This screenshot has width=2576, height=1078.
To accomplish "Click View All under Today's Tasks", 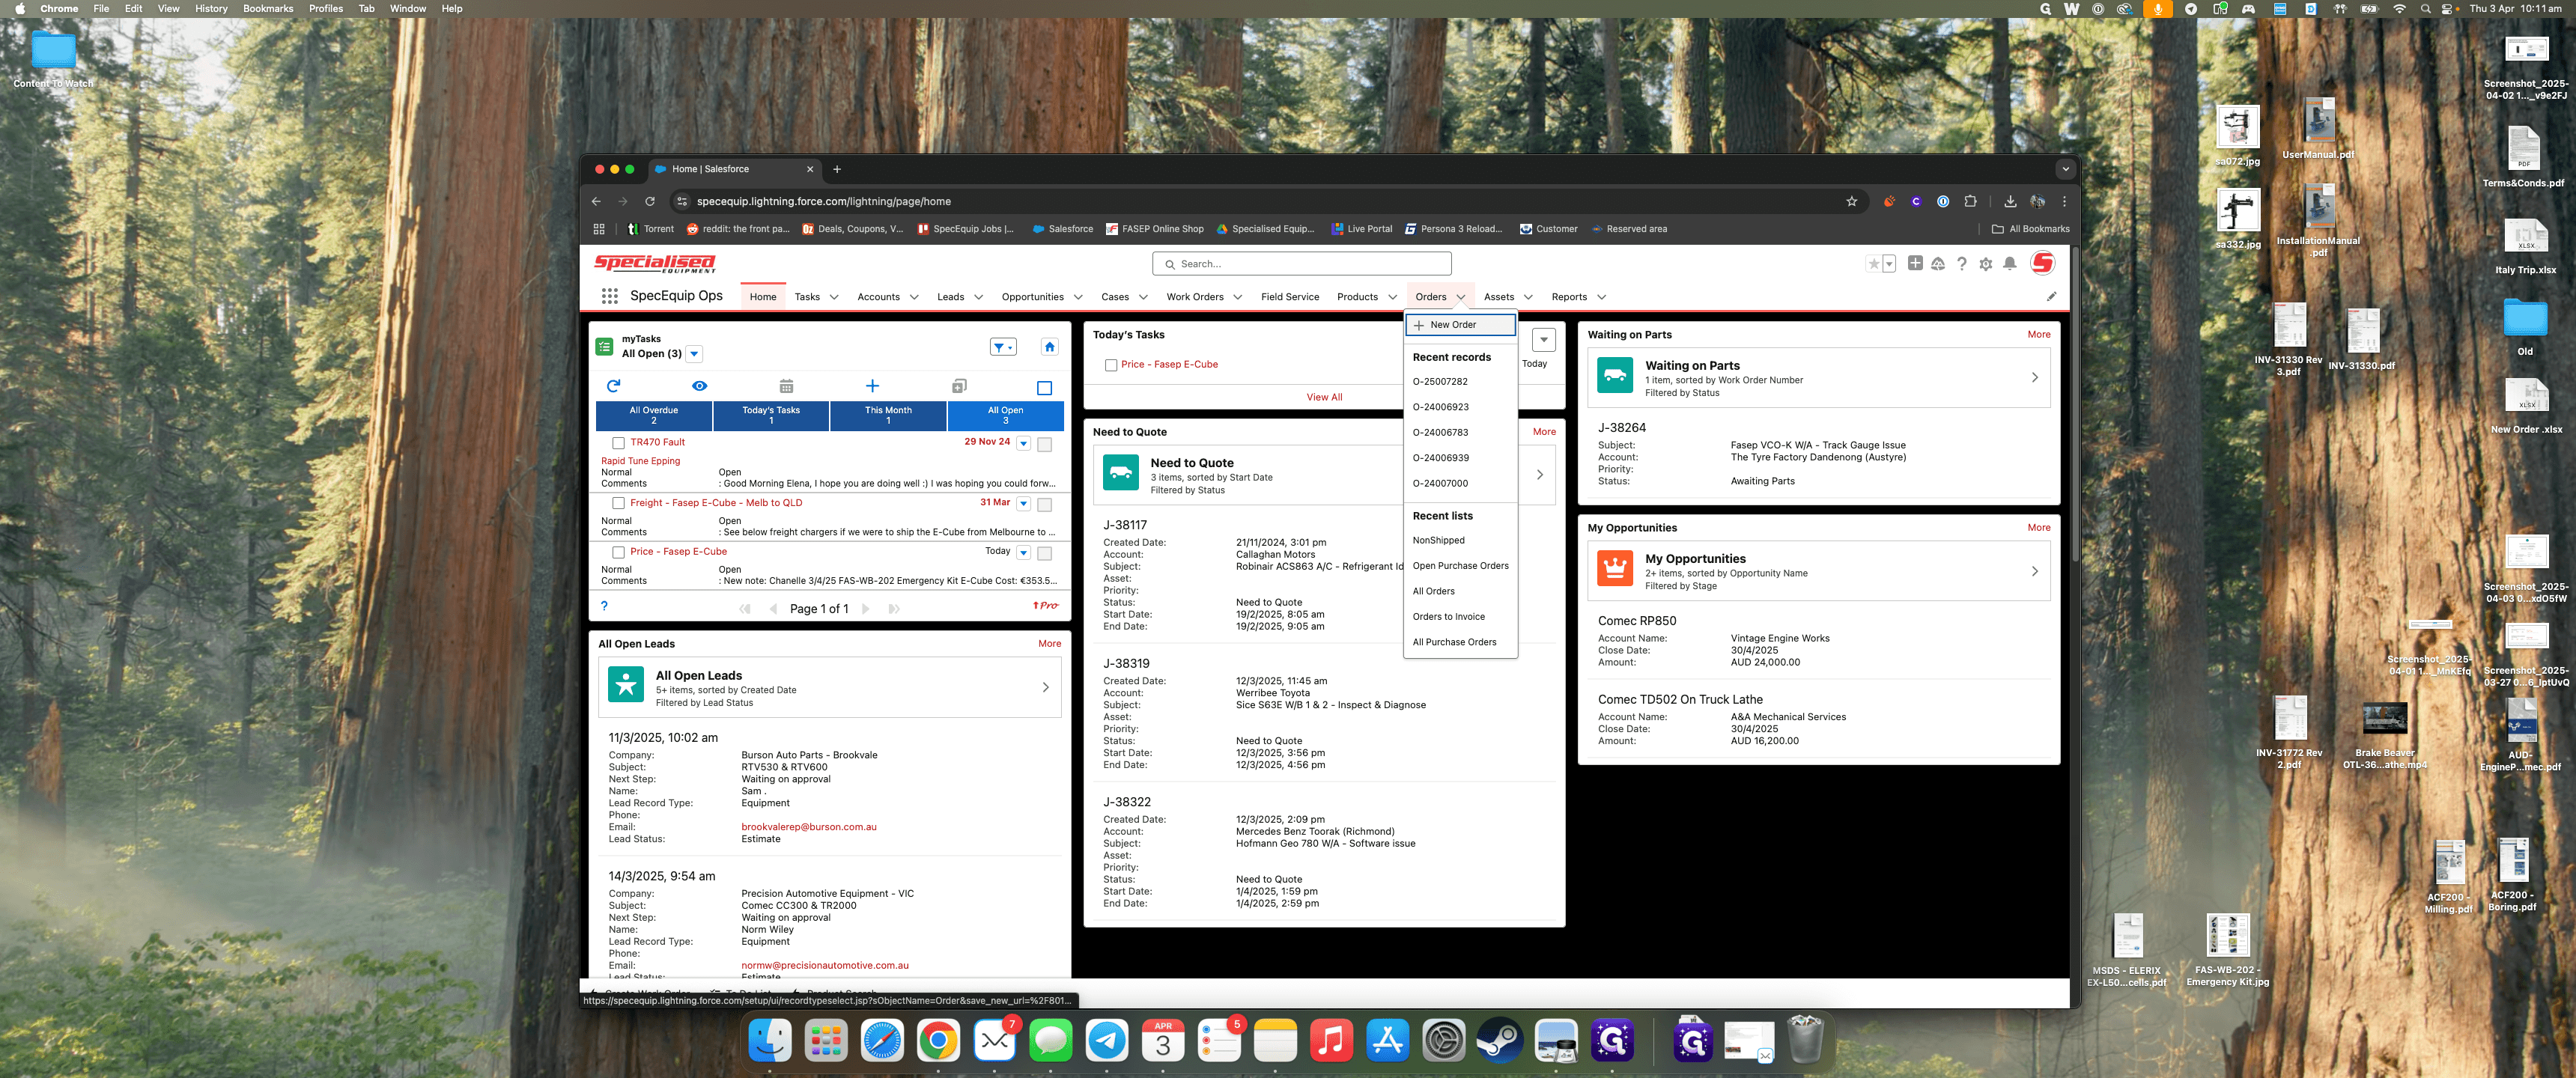I will pos(1324,397).
